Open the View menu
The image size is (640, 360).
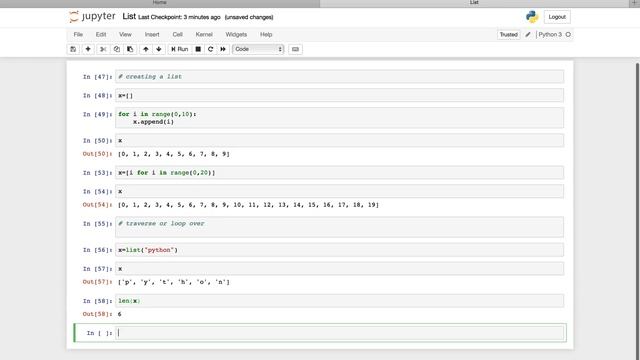click(125, 34)
